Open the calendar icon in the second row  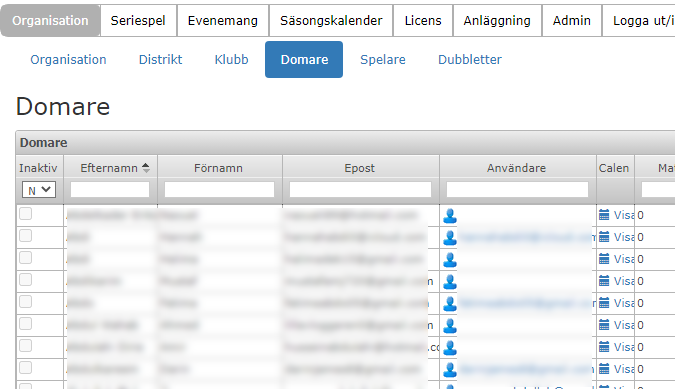[604, 237]
